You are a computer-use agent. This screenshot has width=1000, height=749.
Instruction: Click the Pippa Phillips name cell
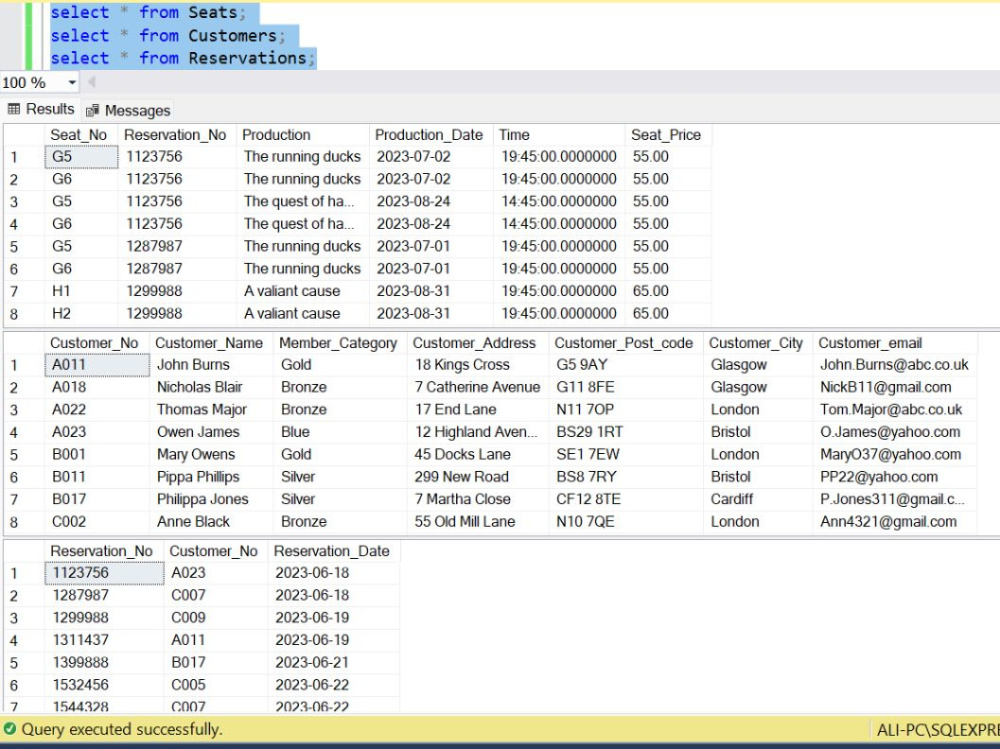coord(211,477)
